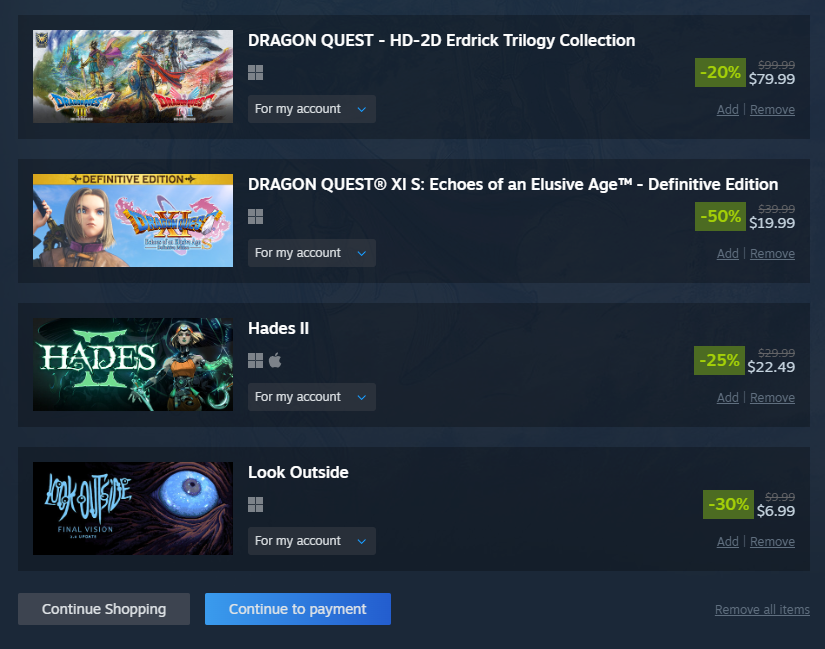Open account dropdown for Erdrick Trilogy Collection
Image resolution: width=825 pixels, height=649 pixels.
point(311,109)
